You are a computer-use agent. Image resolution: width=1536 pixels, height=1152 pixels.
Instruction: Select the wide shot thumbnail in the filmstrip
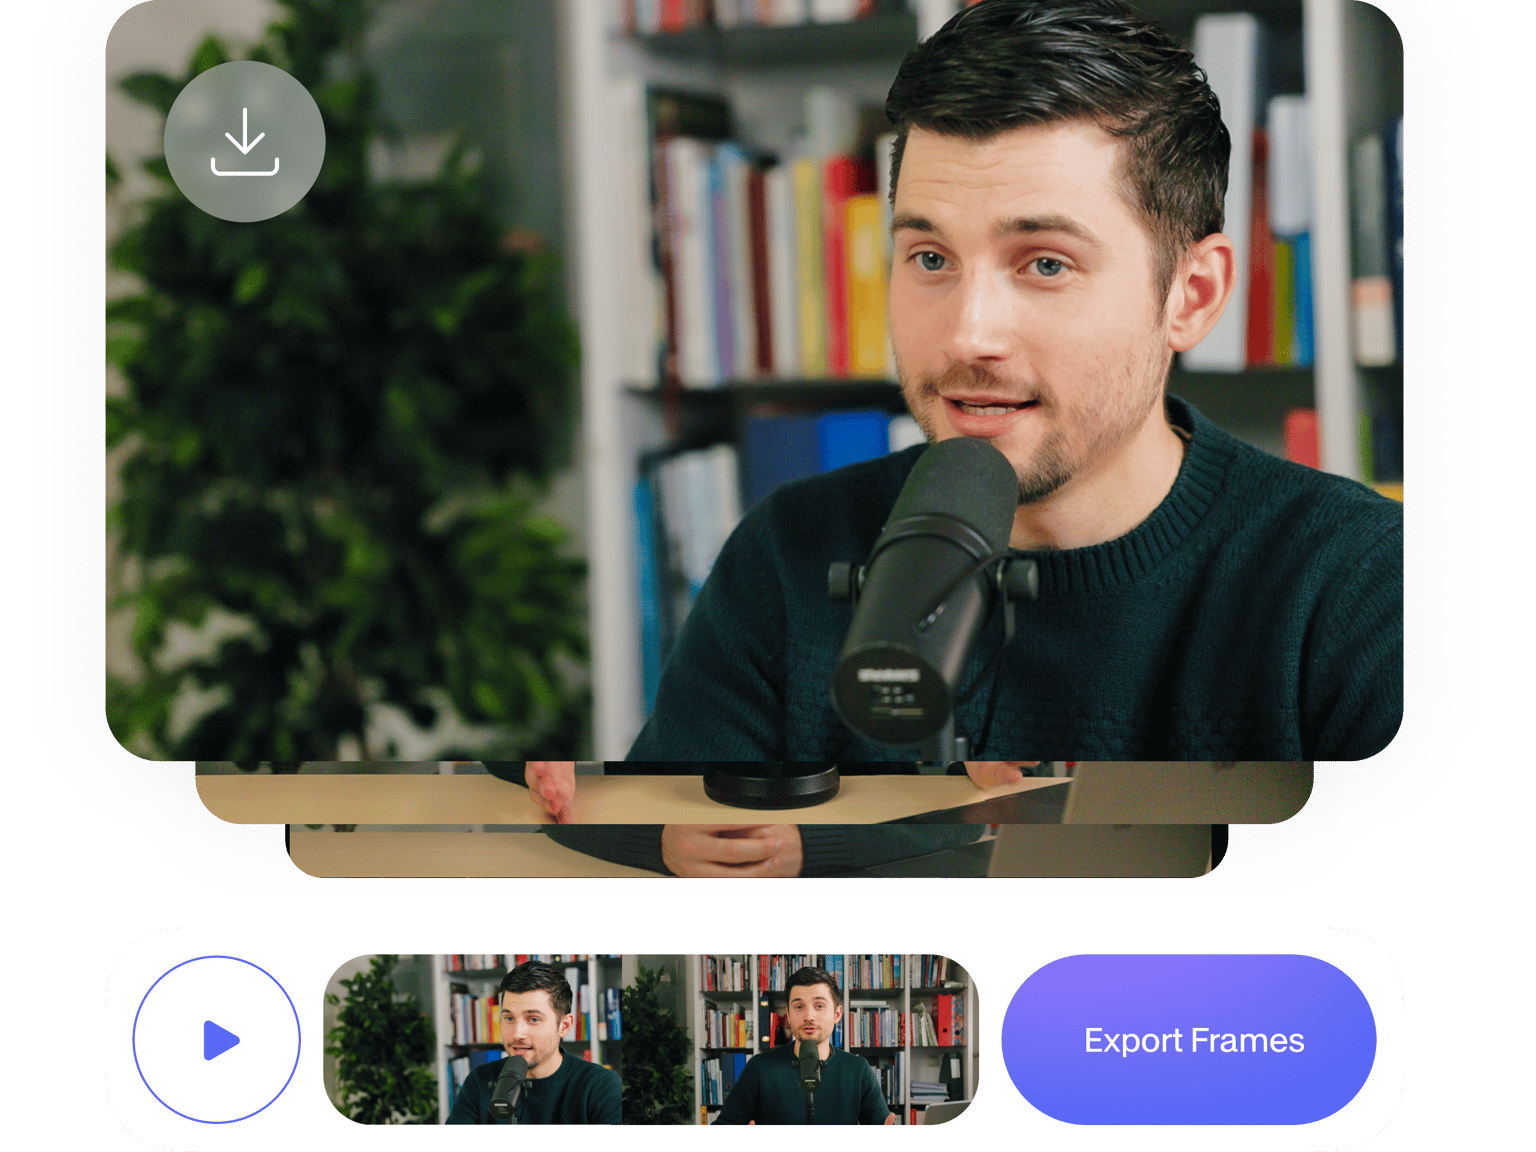800,1040
